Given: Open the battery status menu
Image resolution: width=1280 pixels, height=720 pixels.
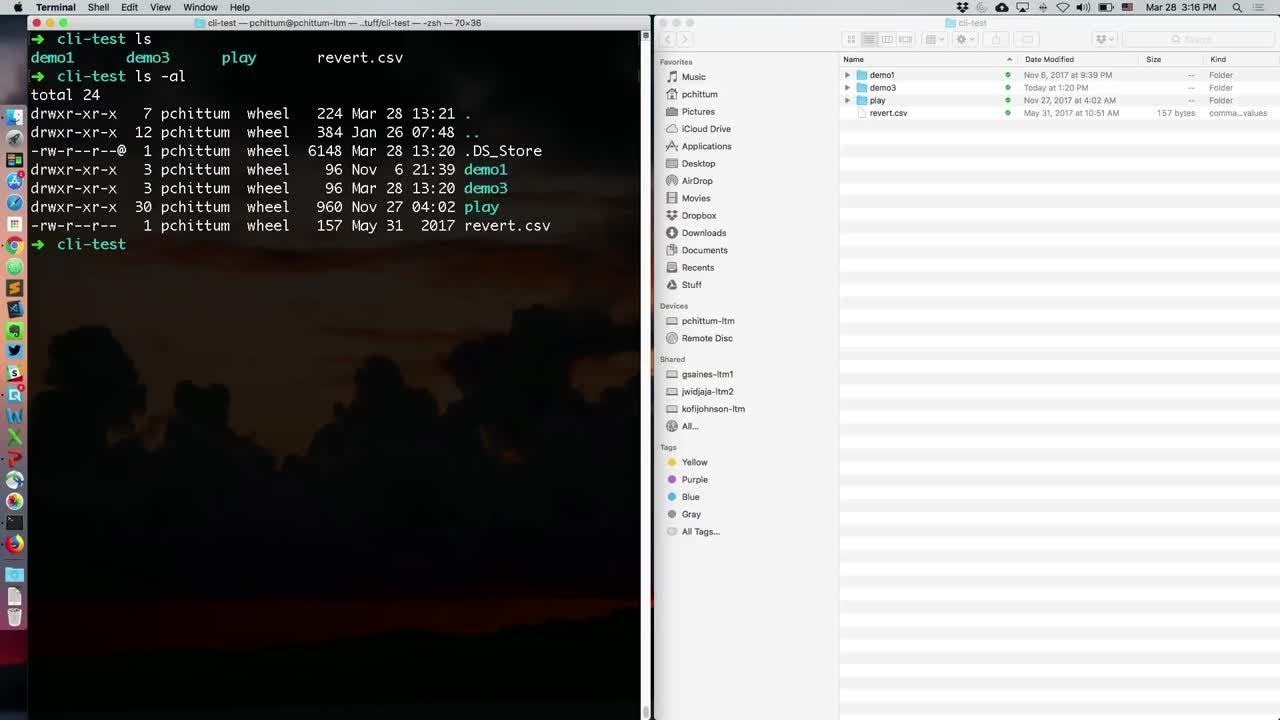Looking at the screenshot, I should pos(1105,7).
